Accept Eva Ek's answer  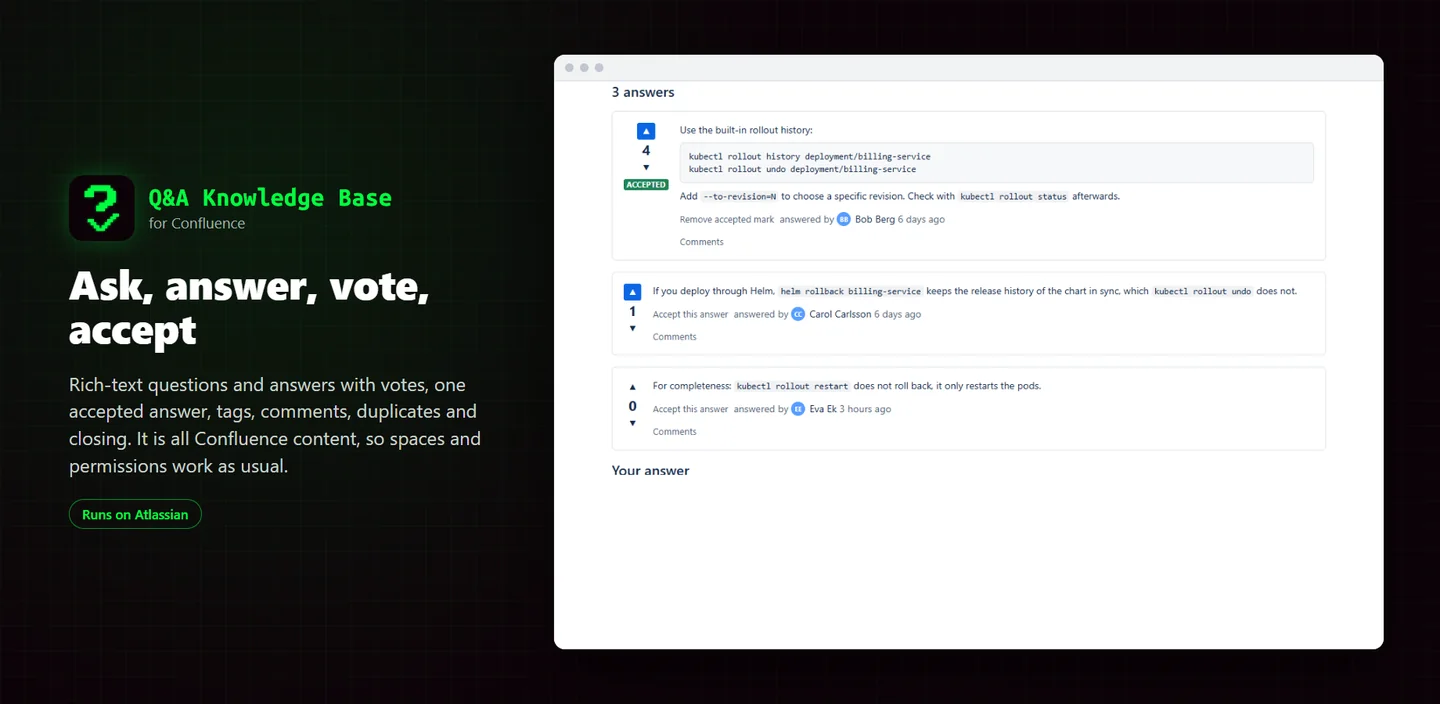tap(691, 409)
